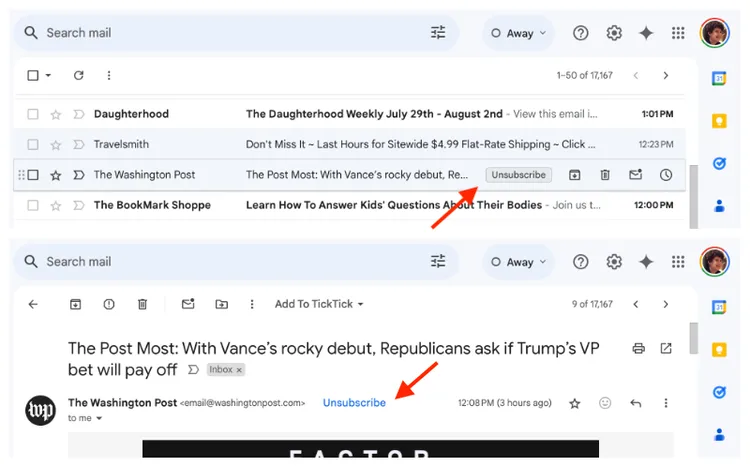Select the Daughterhood email checkbox

pos(33,114)
